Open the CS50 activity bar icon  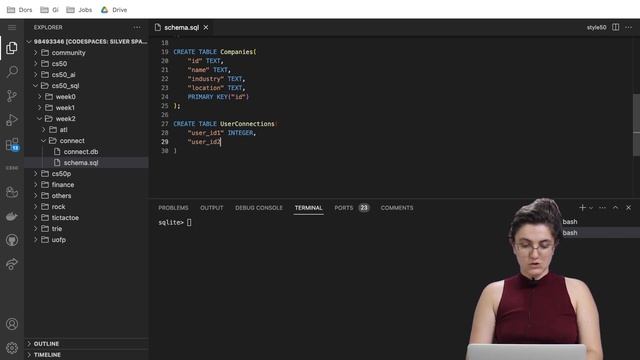point(12,168)
